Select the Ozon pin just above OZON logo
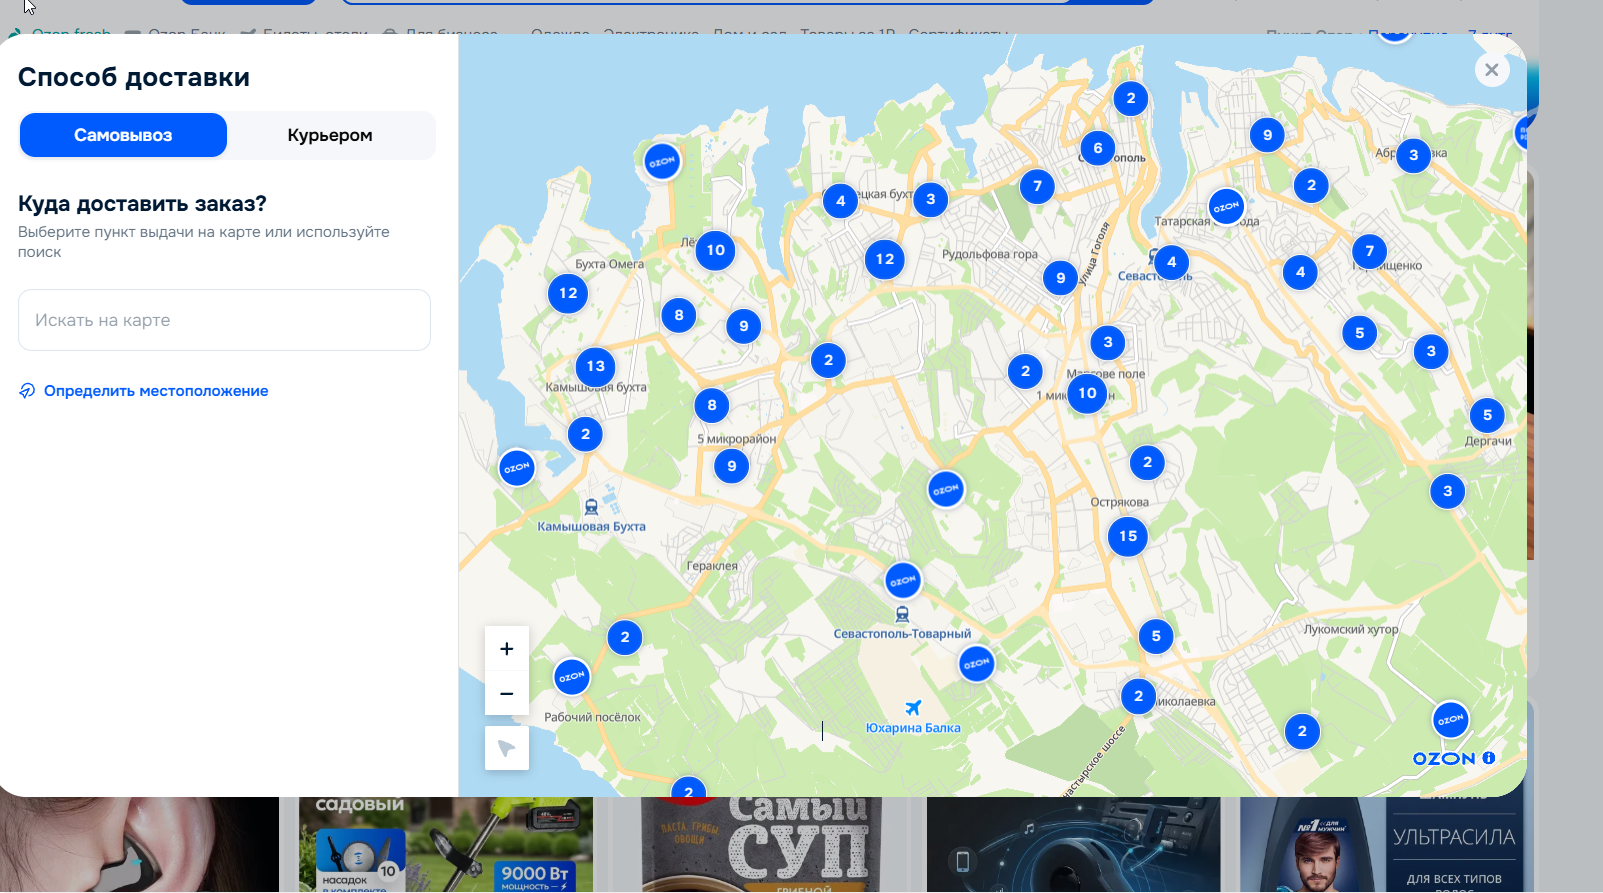 [1450, 720]
